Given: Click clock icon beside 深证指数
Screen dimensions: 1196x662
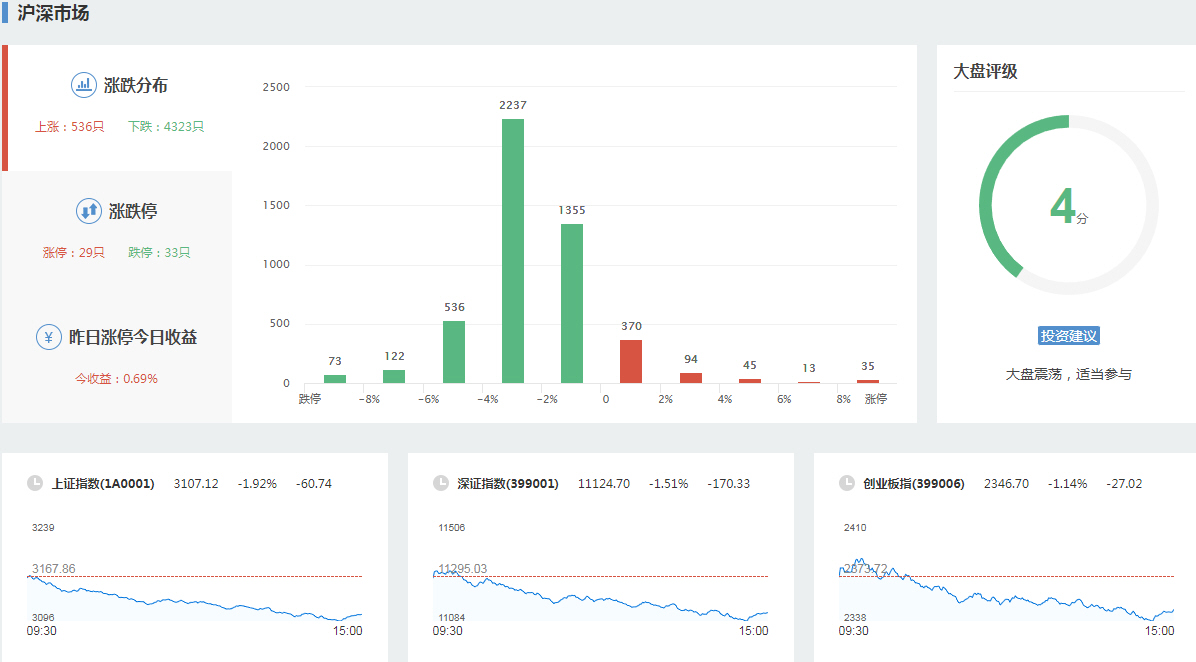Looking at the screenshot, I should coord(441,484).
